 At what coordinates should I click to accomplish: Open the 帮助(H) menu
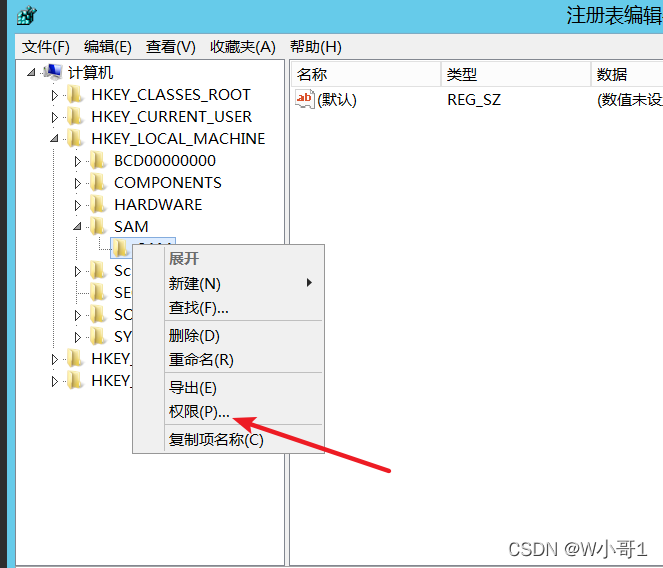click(316, 47)
